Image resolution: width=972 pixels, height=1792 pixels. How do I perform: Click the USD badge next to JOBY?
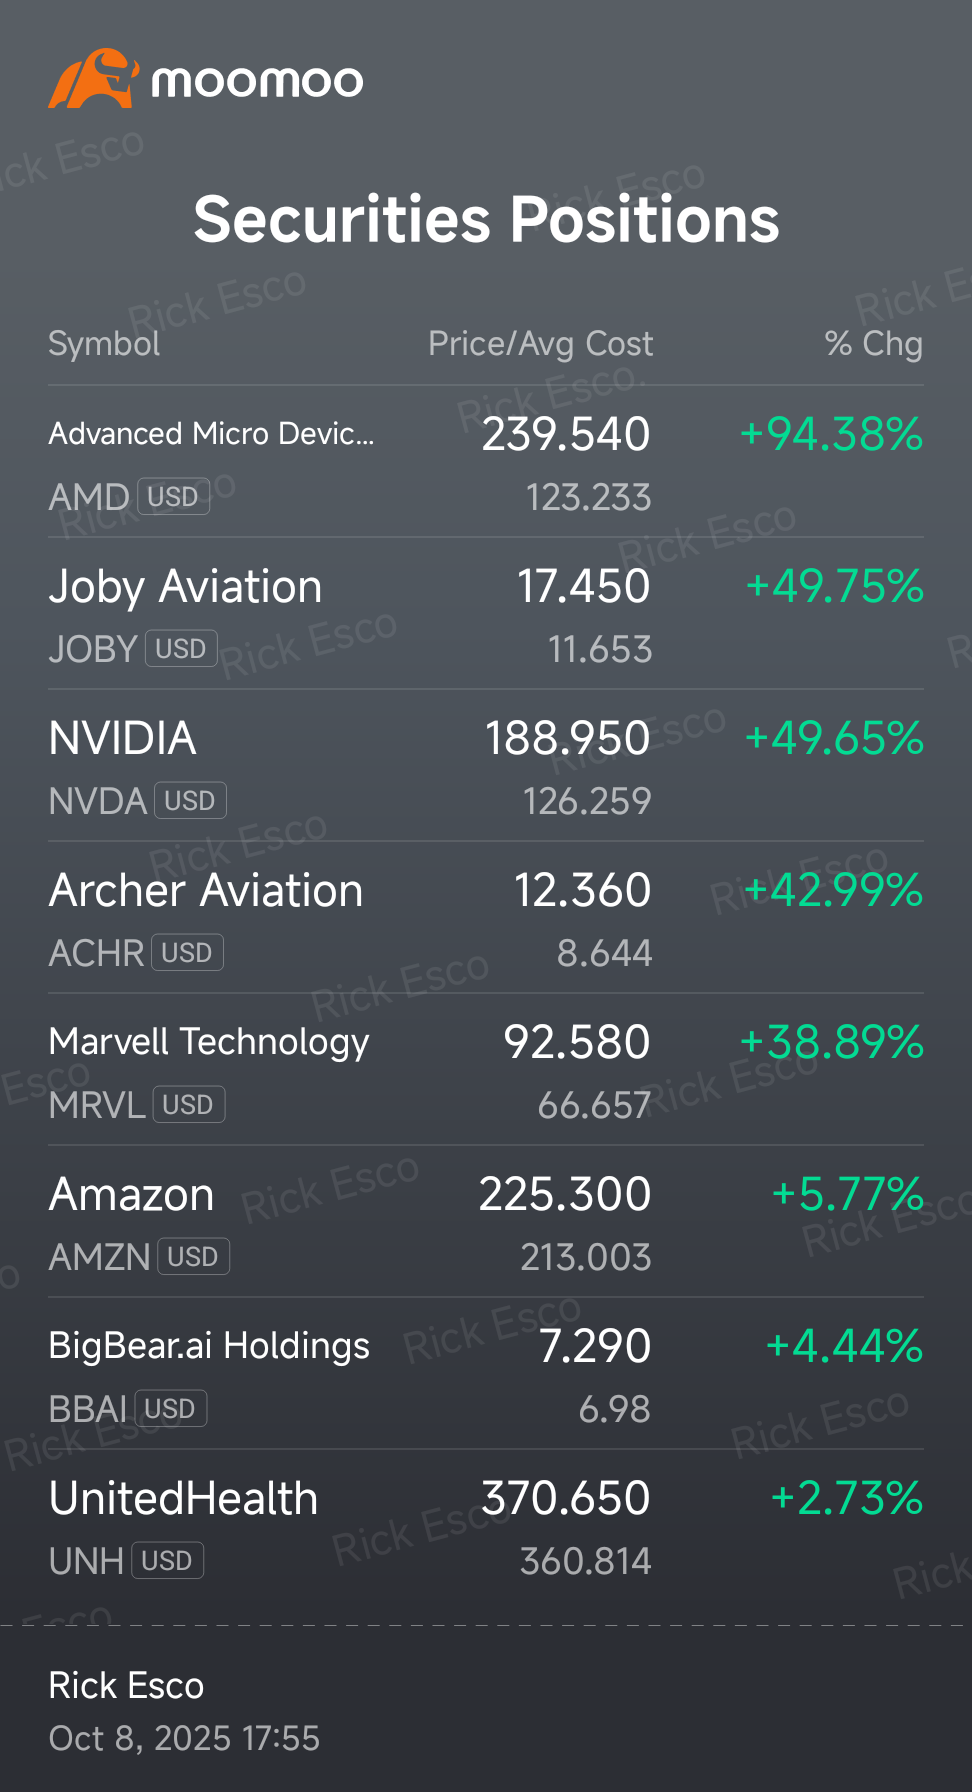click(181, 649)
